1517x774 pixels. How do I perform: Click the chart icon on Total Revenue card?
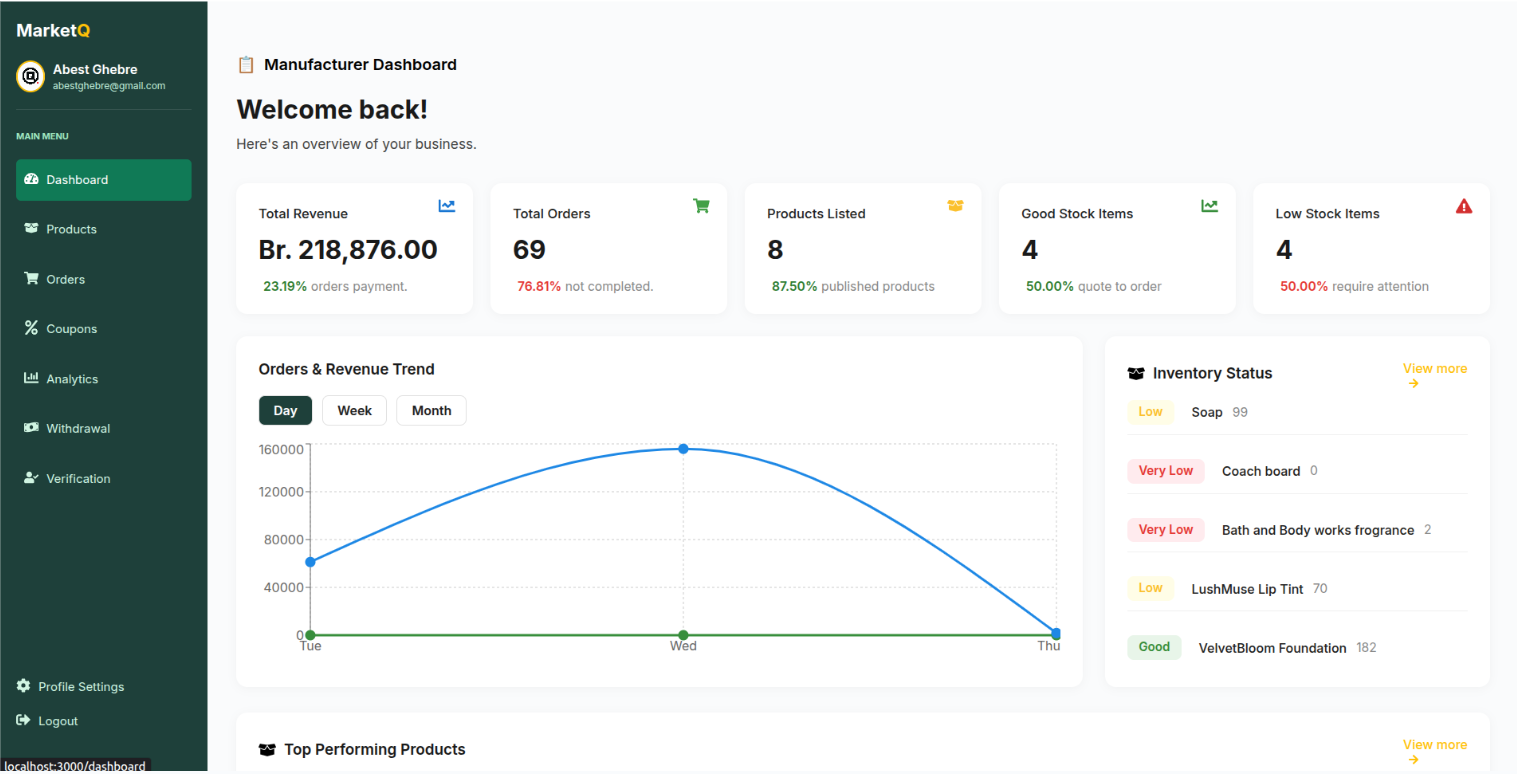tap(447, 206)
